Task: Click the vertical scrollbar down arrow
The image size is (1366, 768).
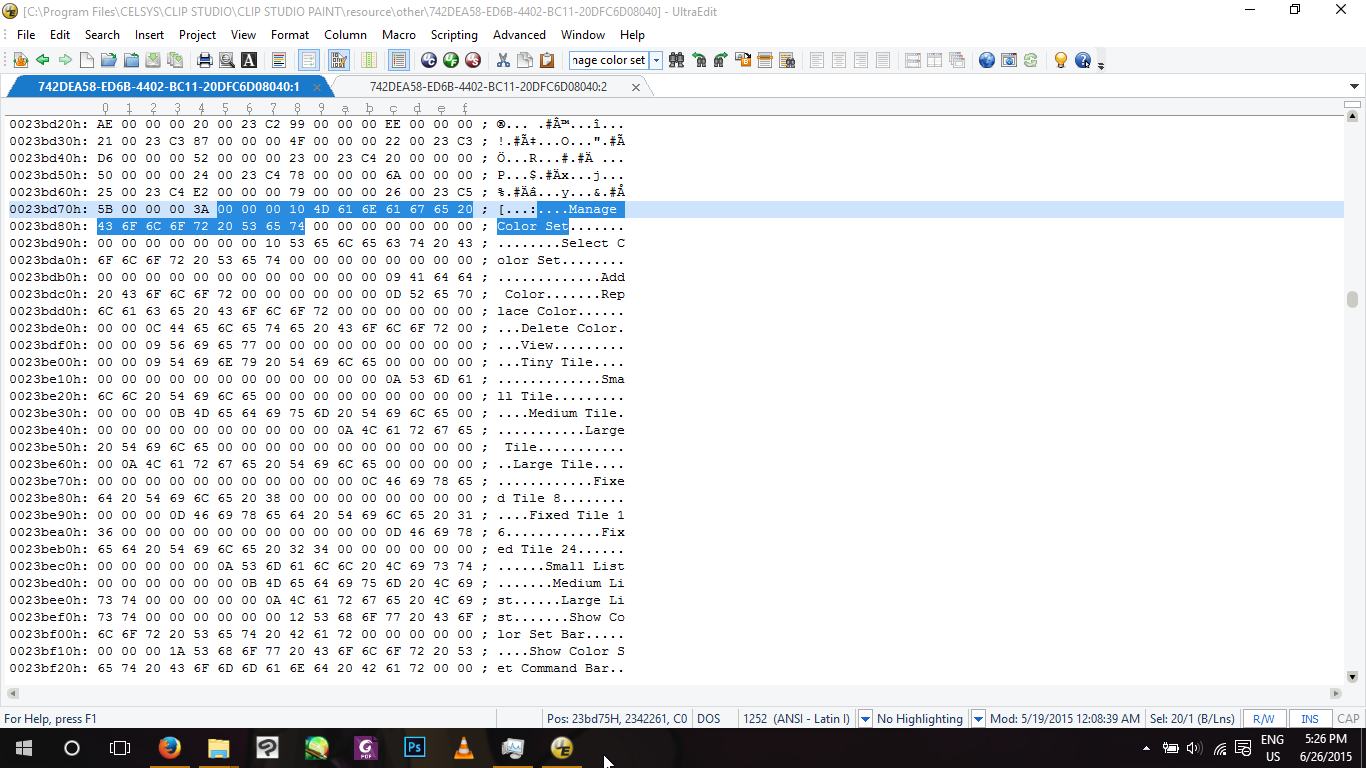Action: (x=1353, y=676)
